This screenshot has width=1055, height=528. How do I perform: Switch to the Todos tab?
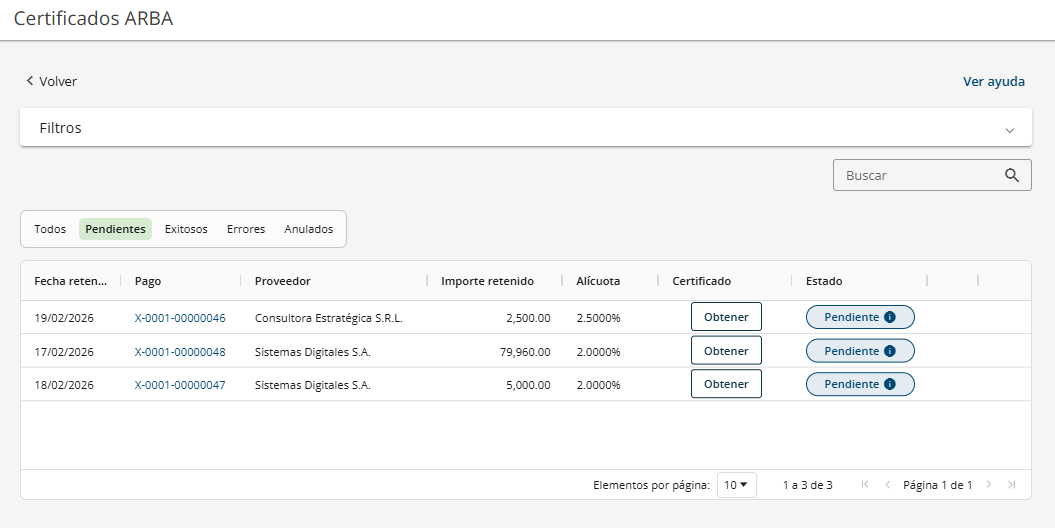(50, 229)
